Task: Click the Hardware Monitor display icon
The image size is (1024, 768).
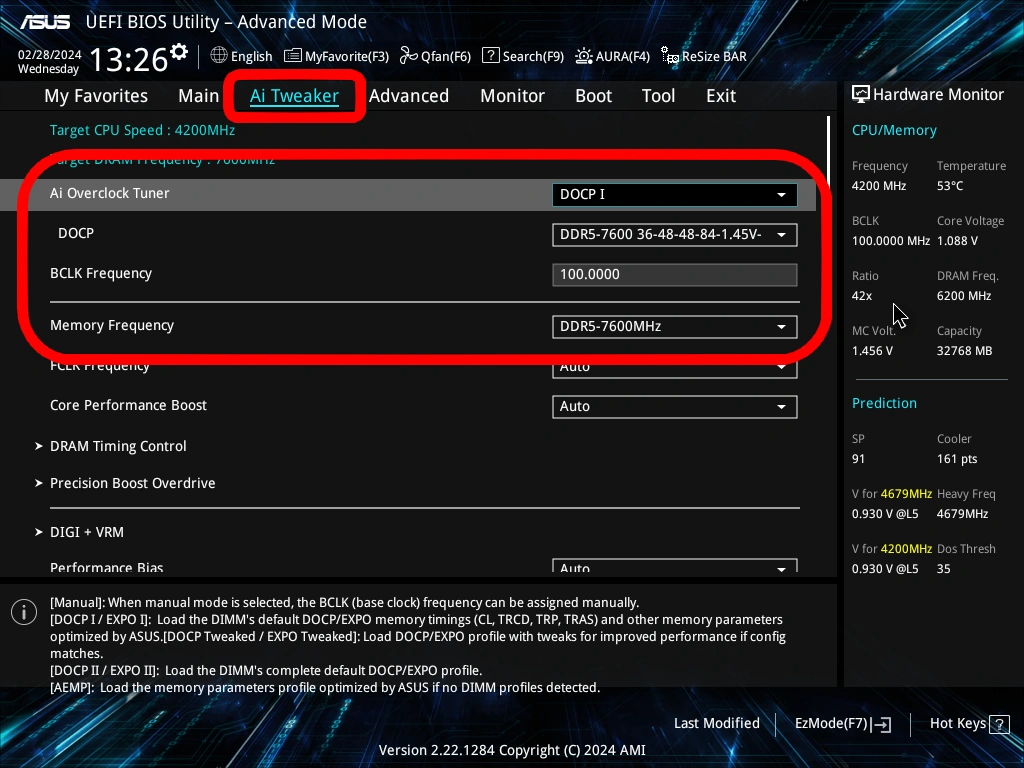Action: [x=861, y=95]
